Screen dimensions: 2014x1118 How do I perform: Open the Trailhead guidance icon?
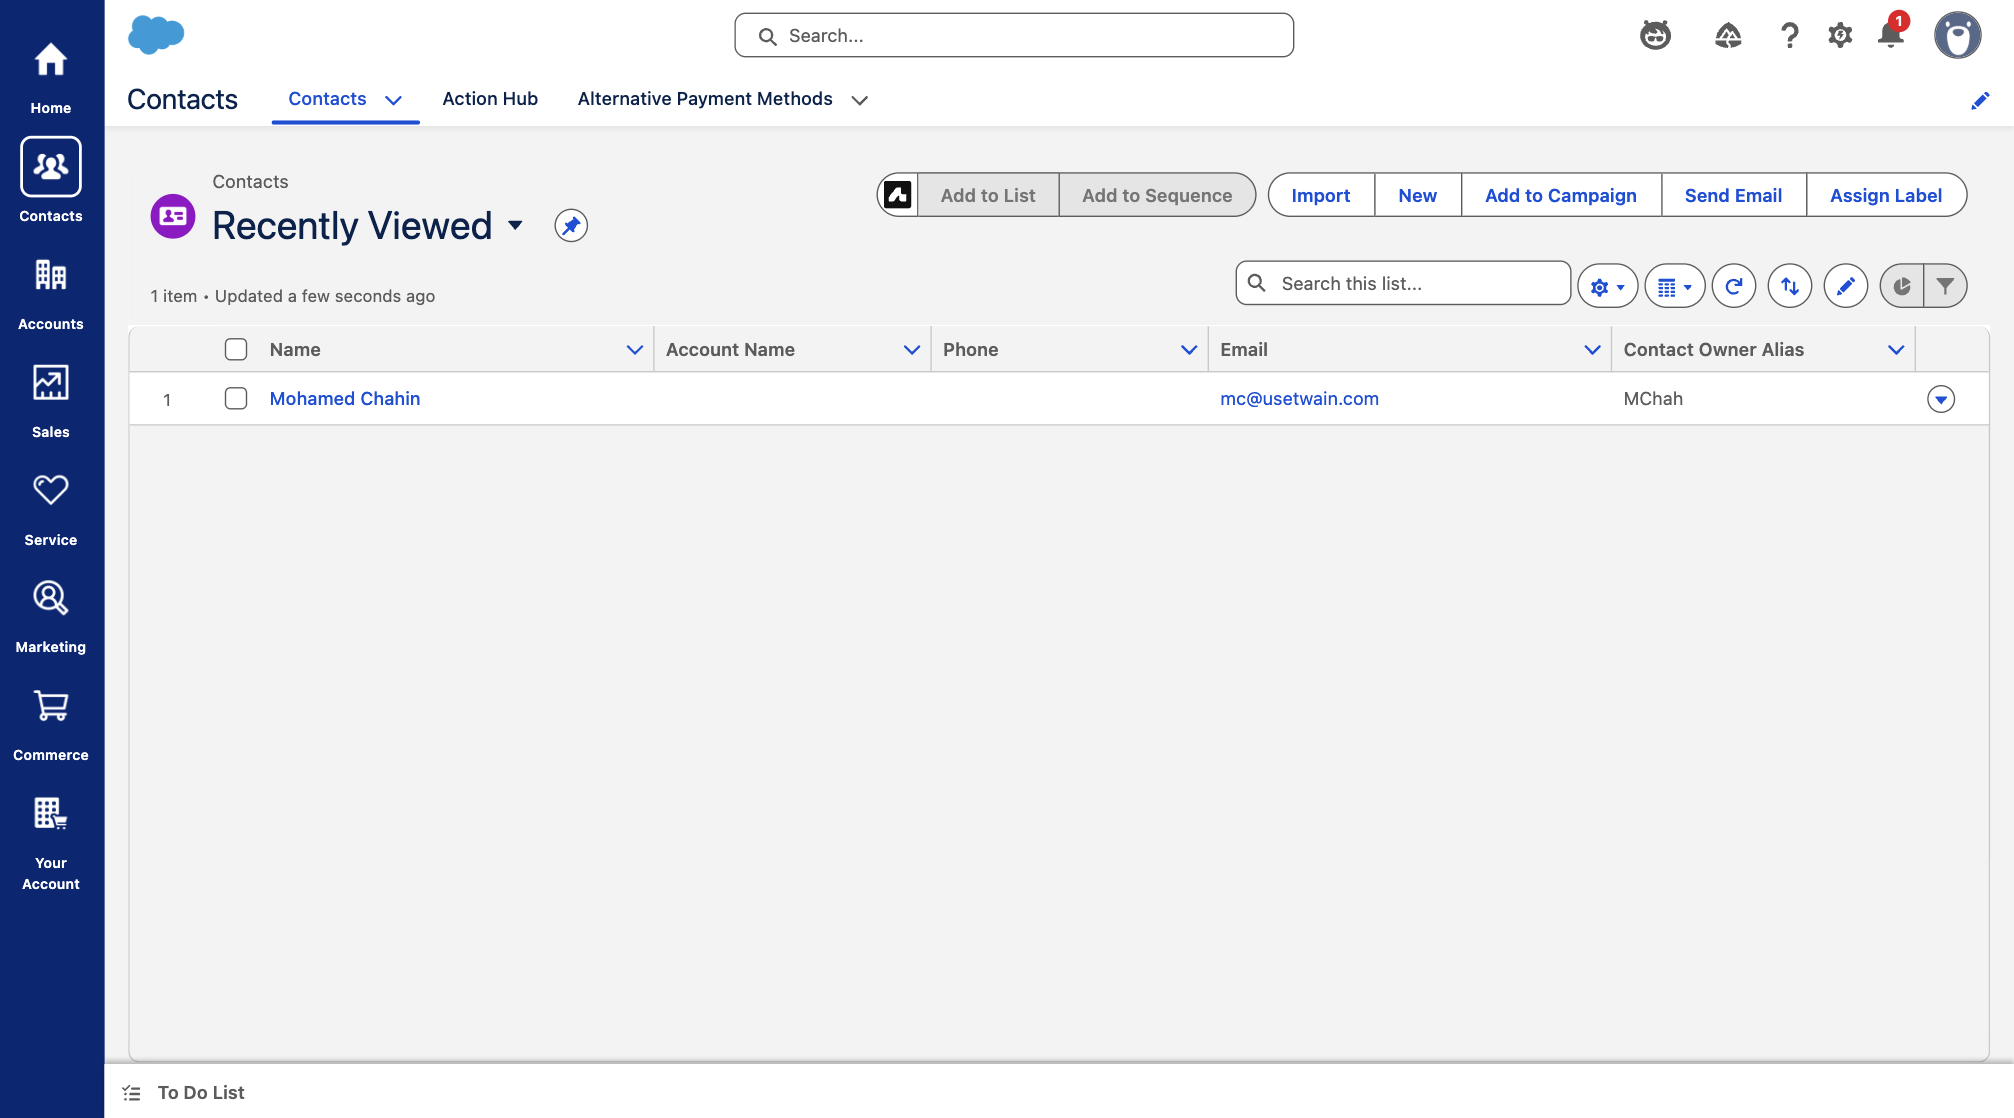[1728, 36]
